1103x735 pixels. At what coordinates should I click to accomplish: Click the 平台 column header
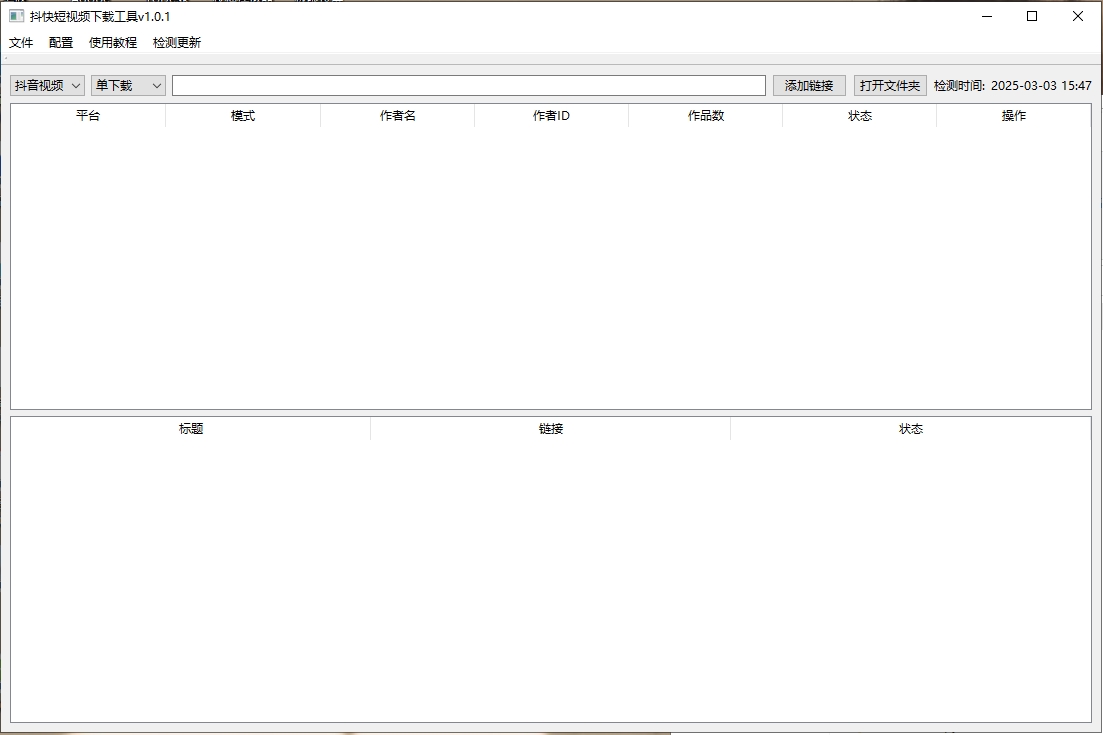(88, 115)
